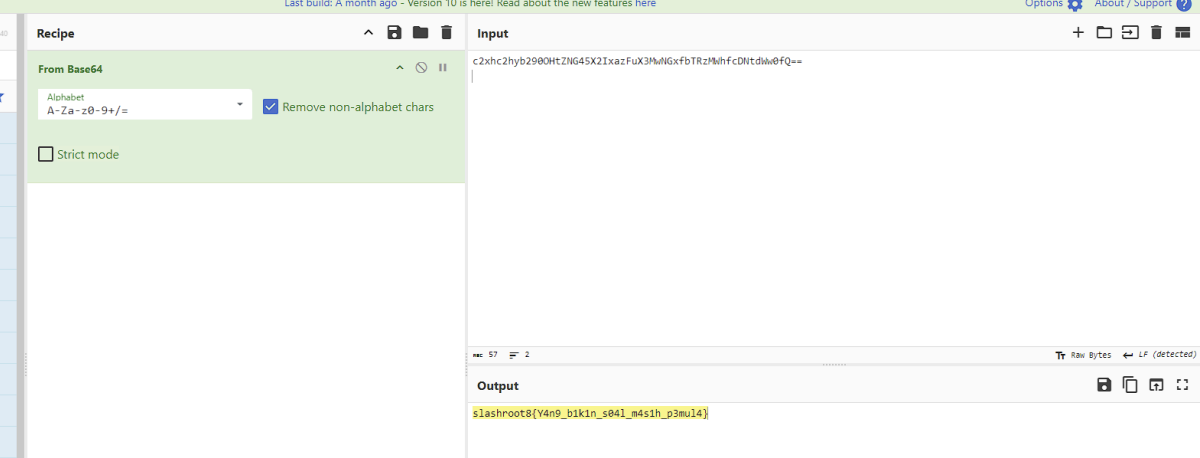Open Options gear in top banner
Image resolution: width=1200 pixels, height=458 pixels.
click(x=1075, y=5)
